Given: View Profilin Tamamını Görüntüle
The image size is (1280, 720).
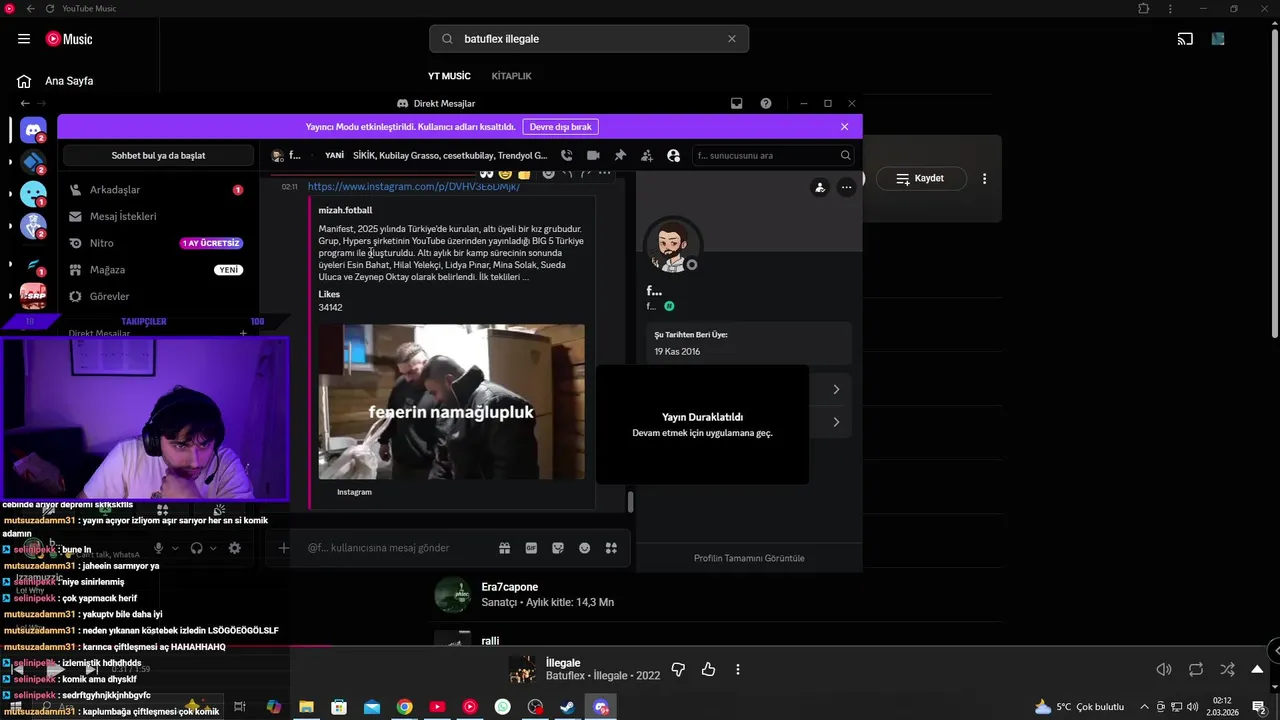Looking at the screenshot, I should click(749, 558).
